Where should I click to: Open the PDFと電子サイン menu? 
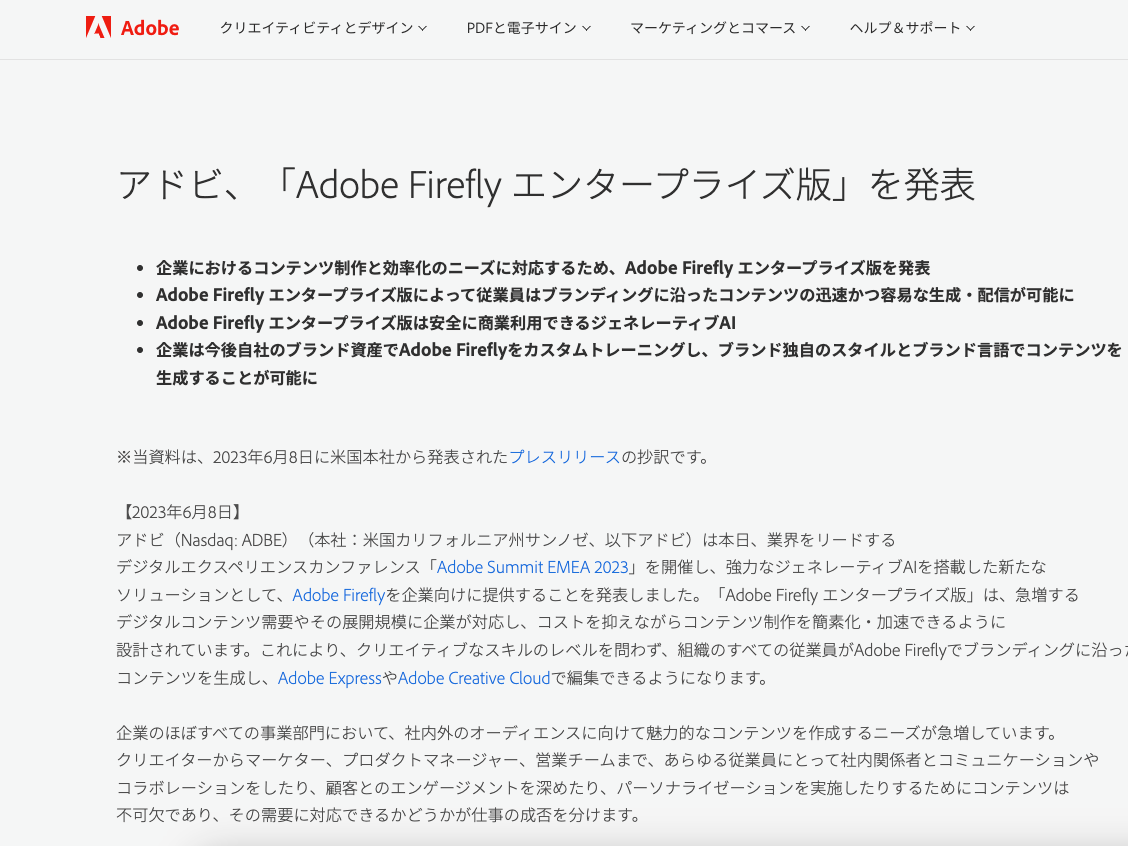coord(521,28)
